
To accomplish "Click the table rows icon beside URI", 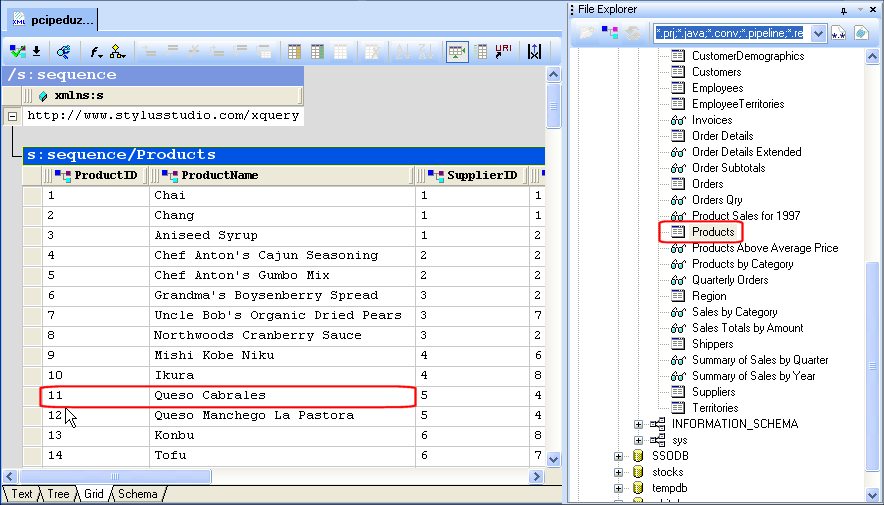I will click(481, 52).
